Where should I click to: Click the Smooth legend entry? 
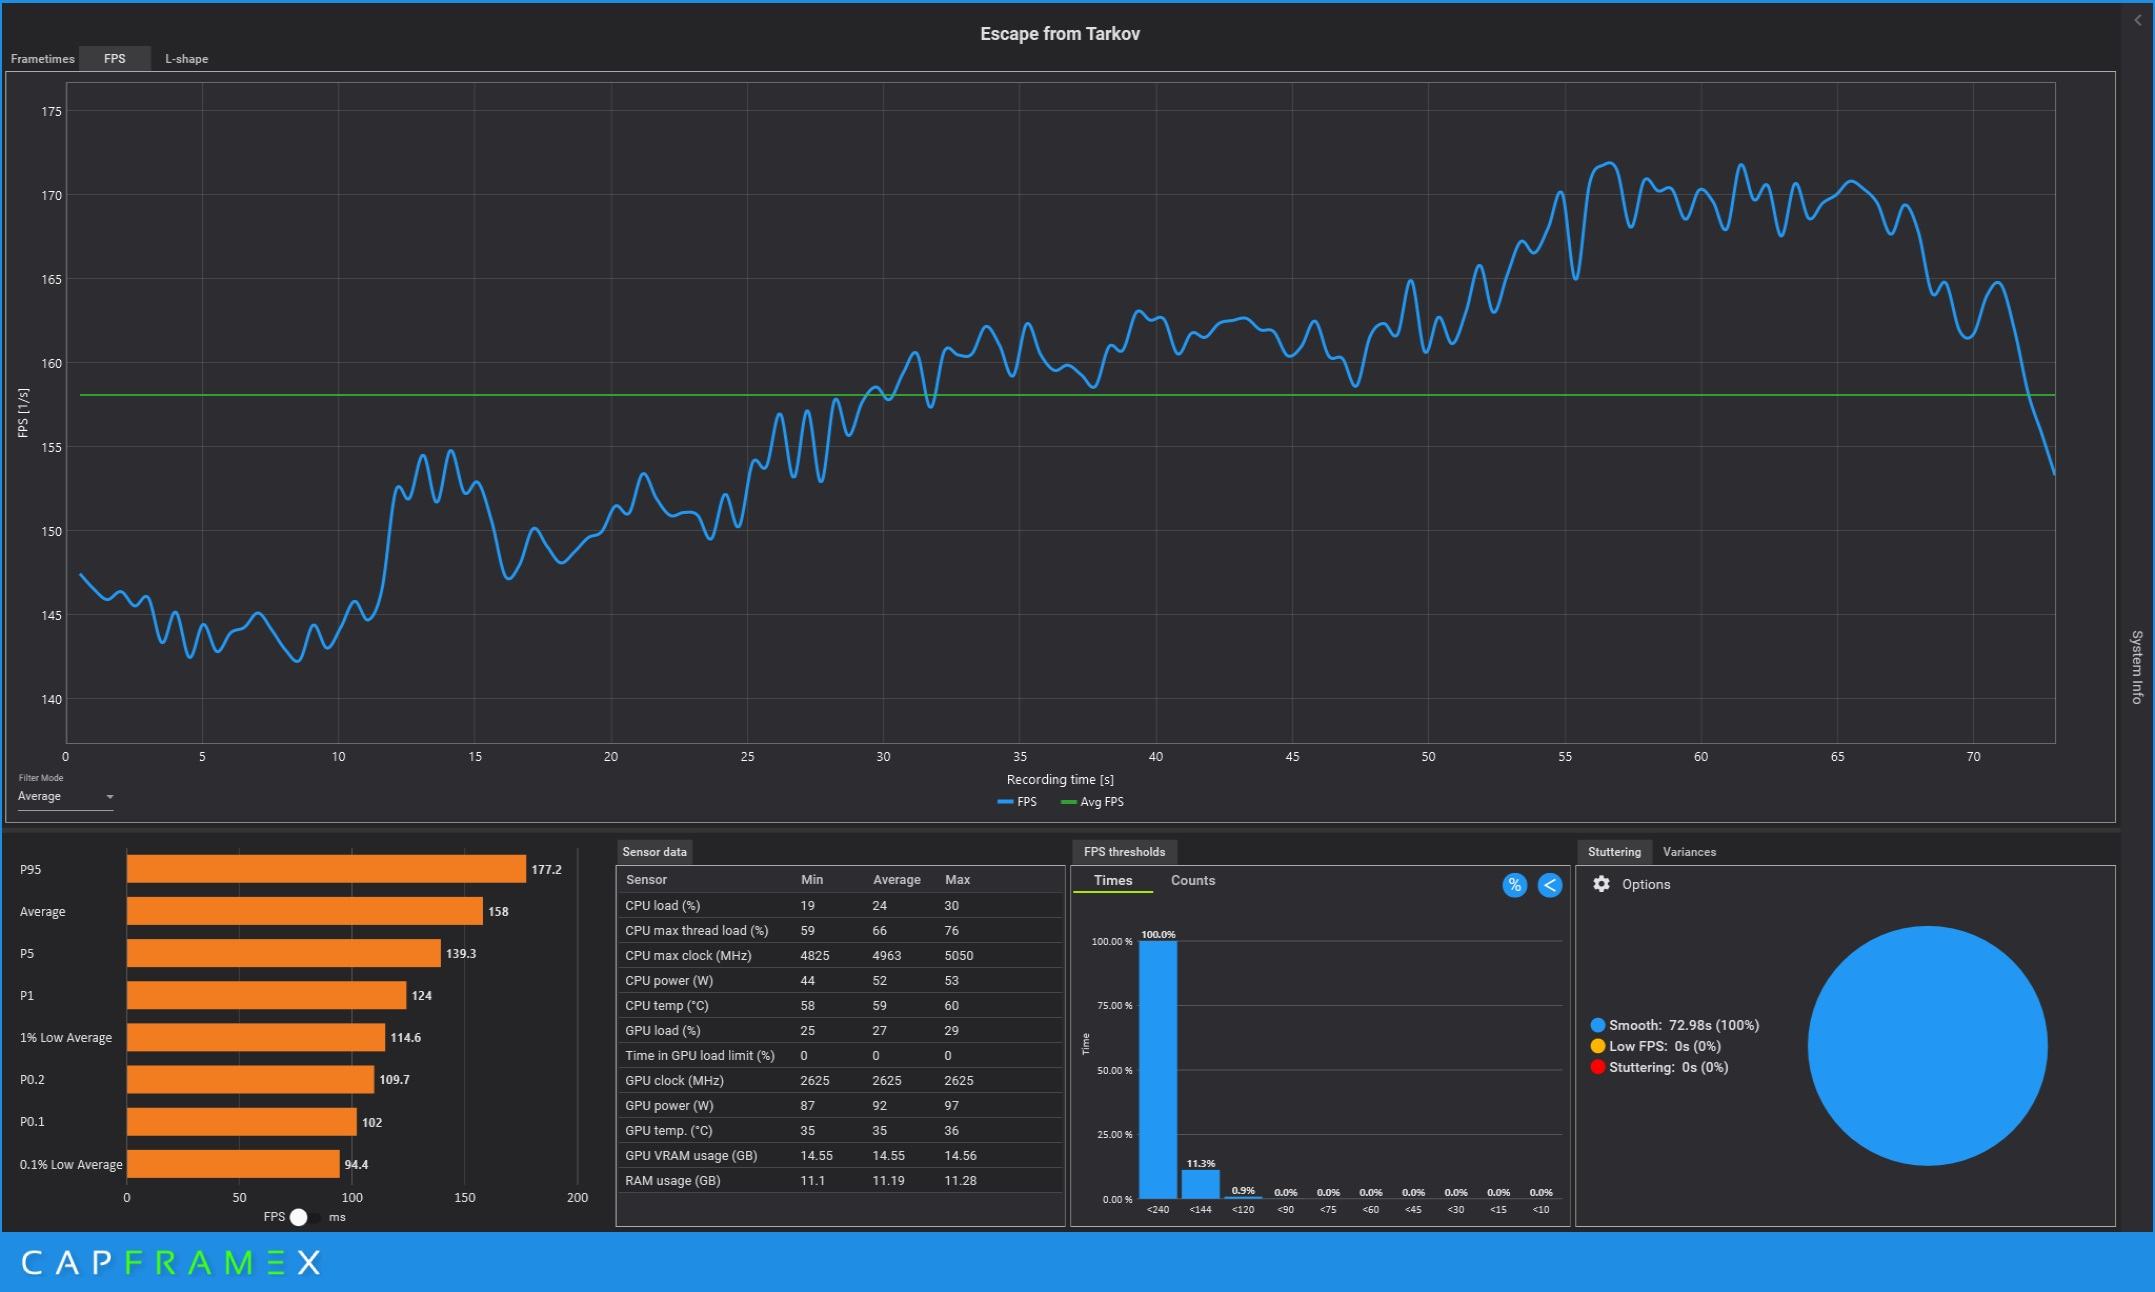click(1675, 1025)
